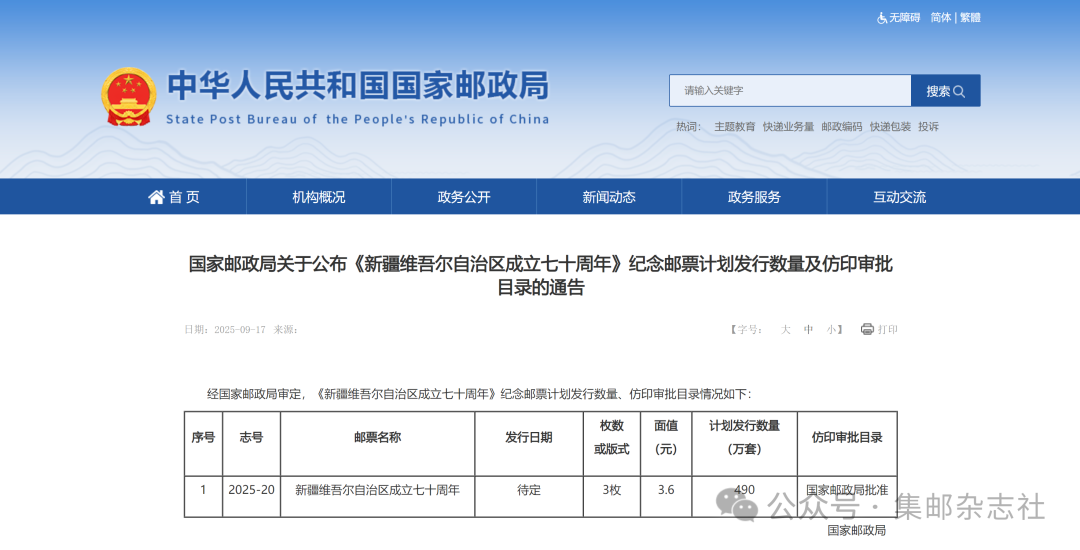1080x550 pixels.
Task: Click the accessibility wheelchair icon
Action: [882, 18]
